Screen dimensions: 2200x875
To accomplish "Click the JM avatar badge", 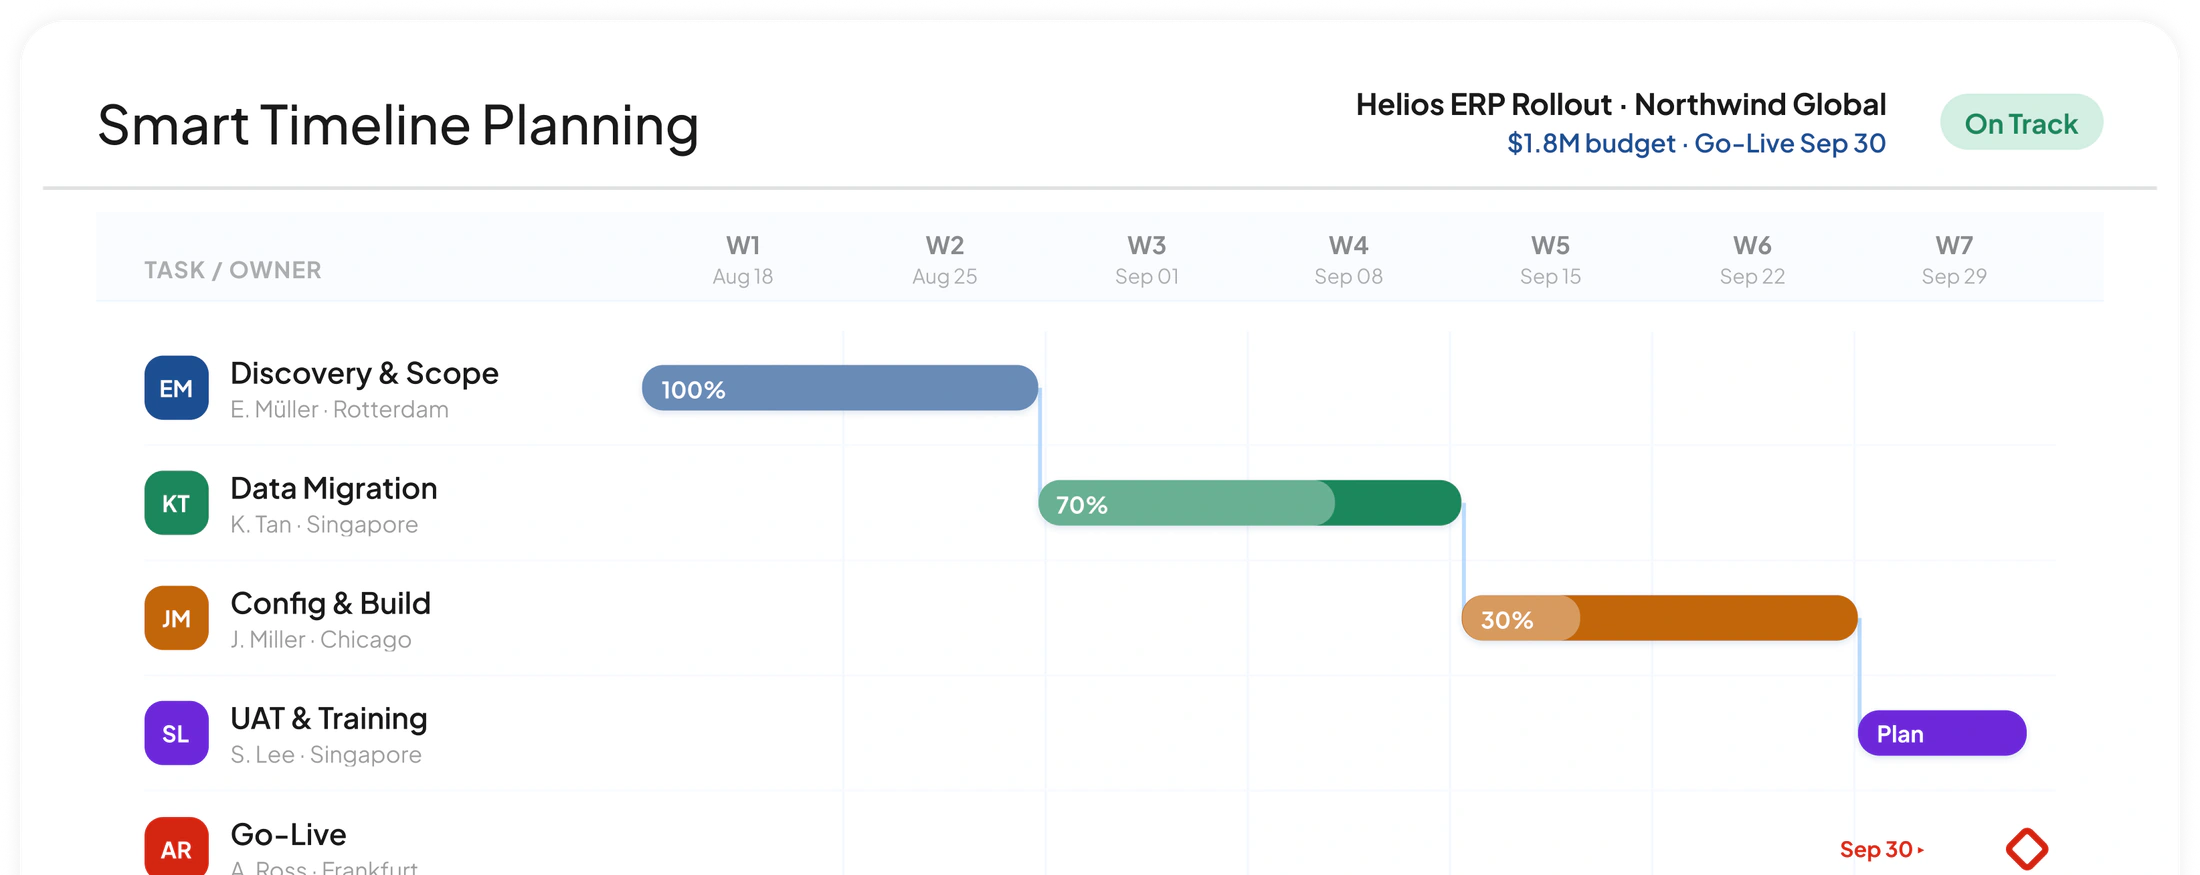I will pos(176,618).
